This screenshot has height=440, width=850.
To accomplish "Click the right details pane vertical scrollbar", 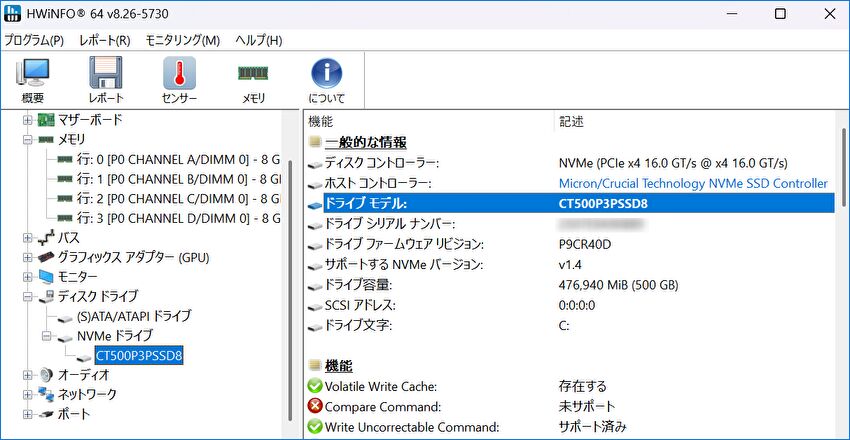I will pyautogui.click(x=843, y=167).
